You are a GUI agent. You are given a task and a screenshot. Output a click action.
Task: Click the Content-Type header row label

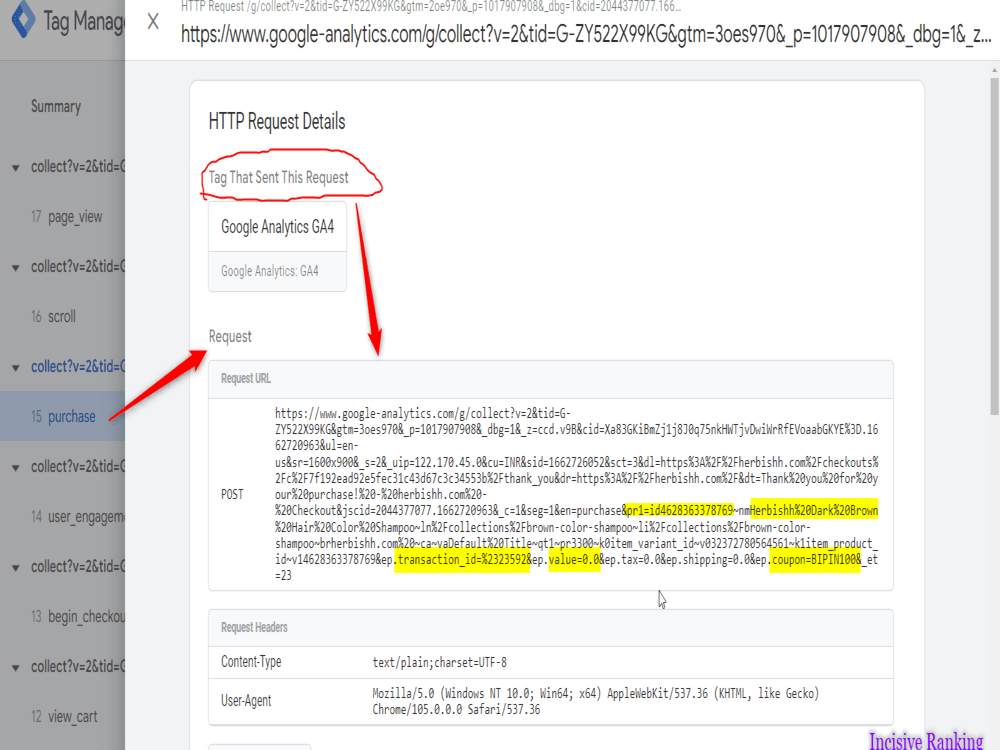click(x=251, y=662)
